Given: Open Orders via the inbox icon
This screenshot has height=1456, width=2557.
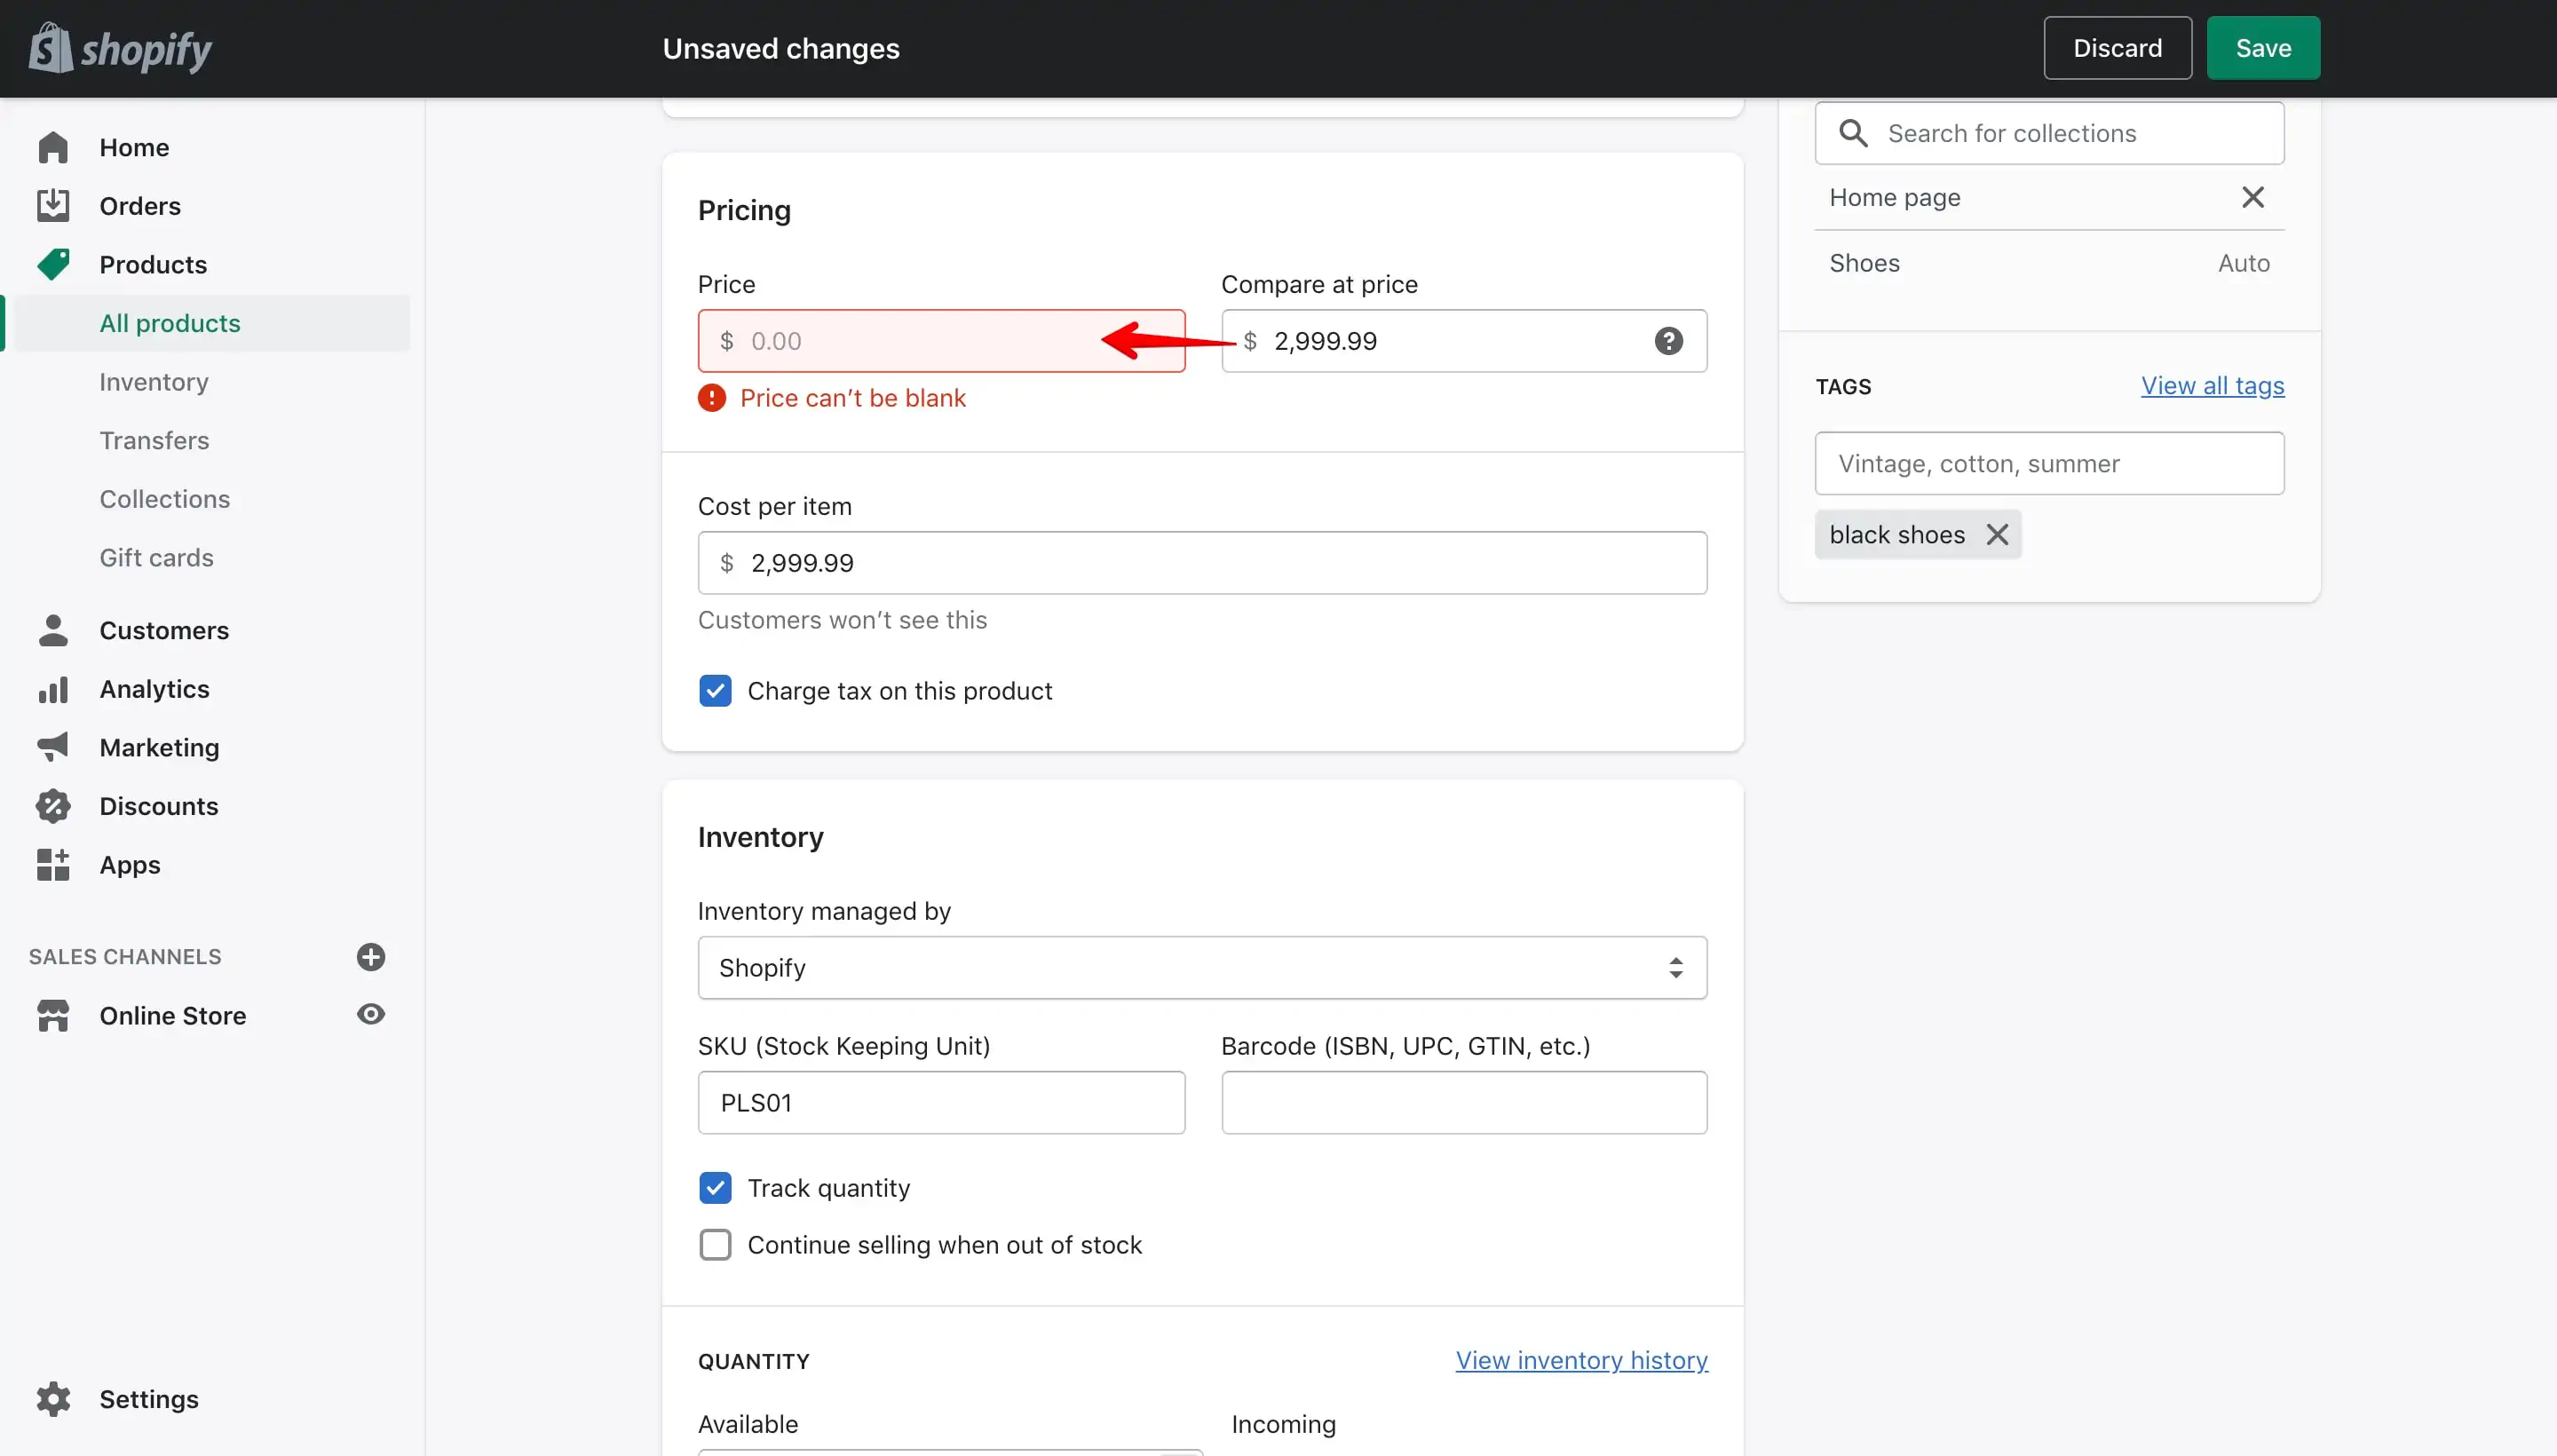Looking at the screenshot, I should 53,206.
